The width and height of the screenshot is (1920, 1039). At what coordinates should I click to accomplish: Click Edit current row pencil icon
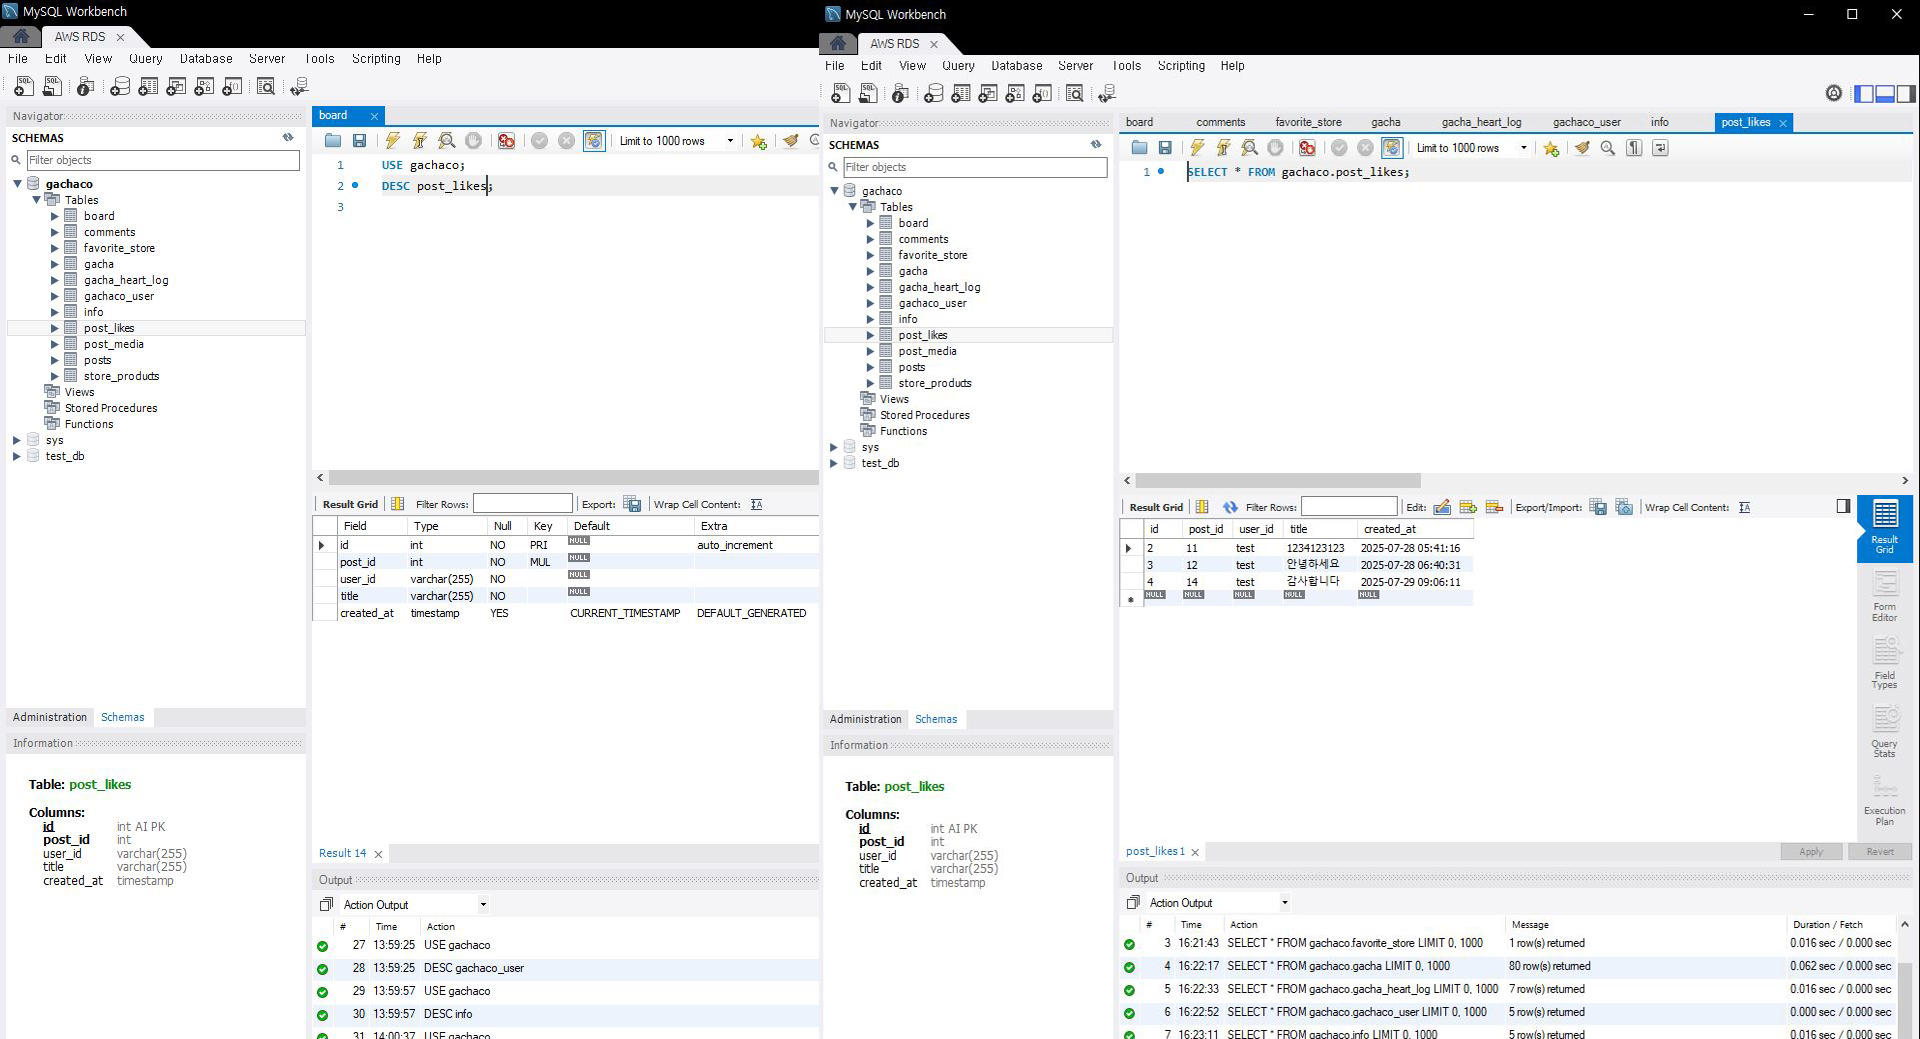click(x=1442, y=507)
